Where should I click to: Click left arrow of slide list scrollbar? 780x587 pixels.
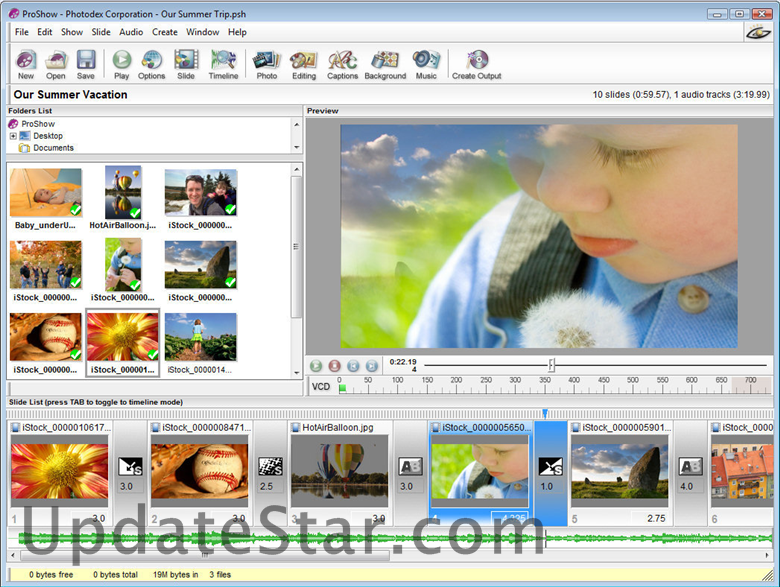coord(13,555)
